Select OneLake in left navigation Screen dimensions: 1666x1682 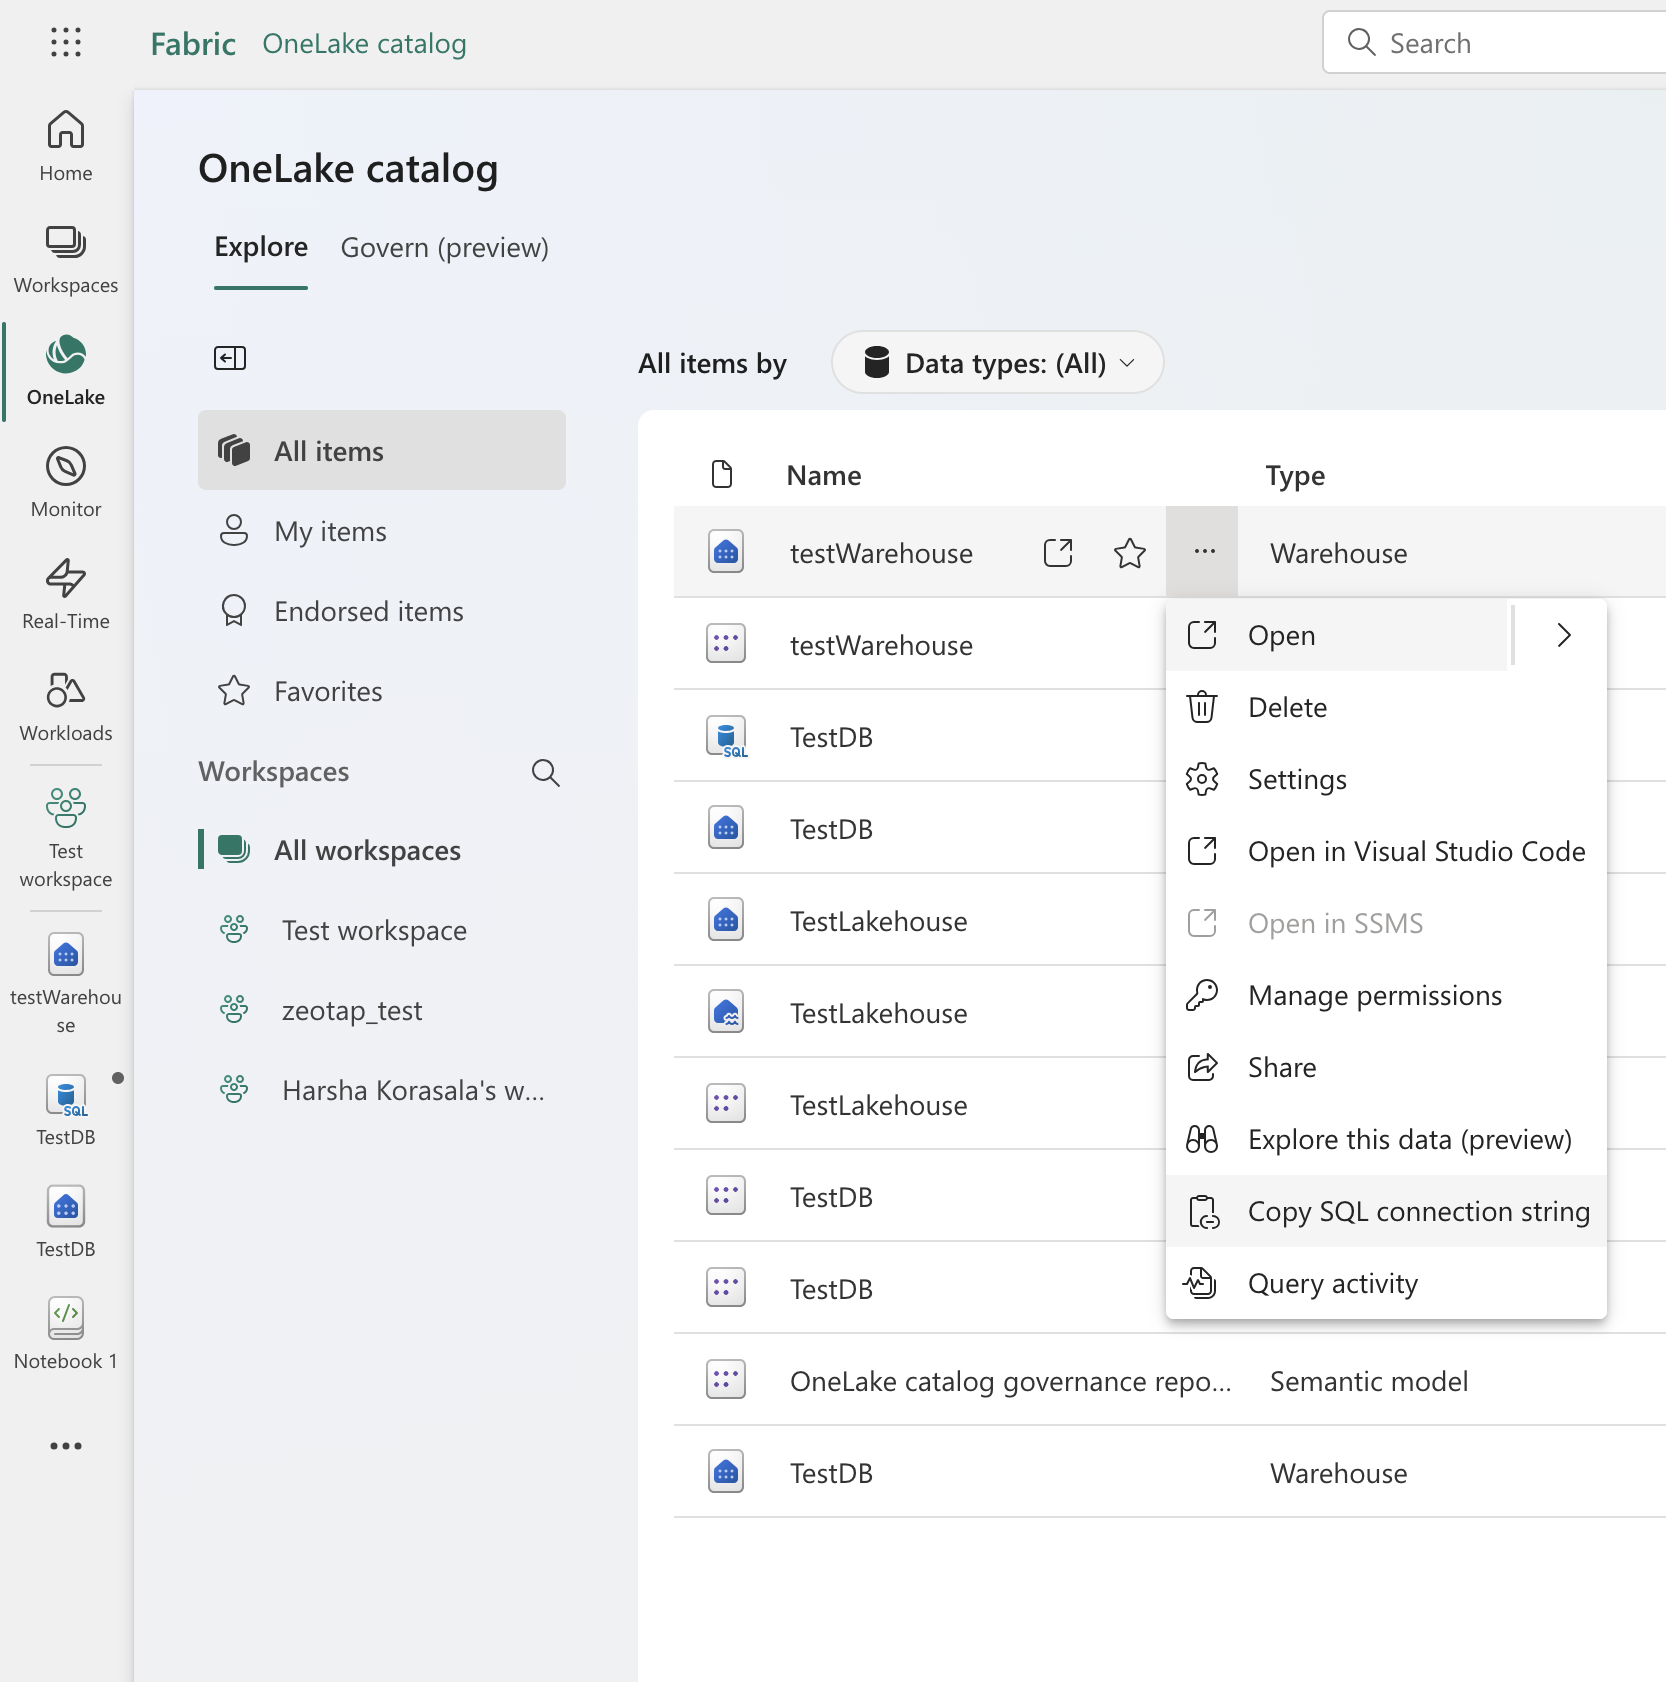point(66,370)
